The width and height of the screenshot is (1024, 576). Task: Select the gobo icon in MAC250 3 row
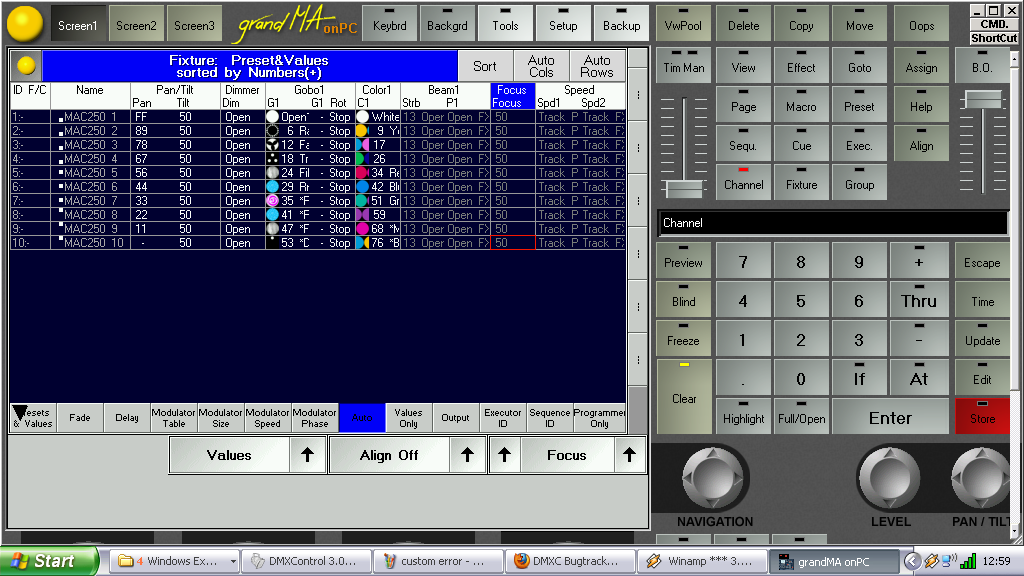click(x=272, y=145)
